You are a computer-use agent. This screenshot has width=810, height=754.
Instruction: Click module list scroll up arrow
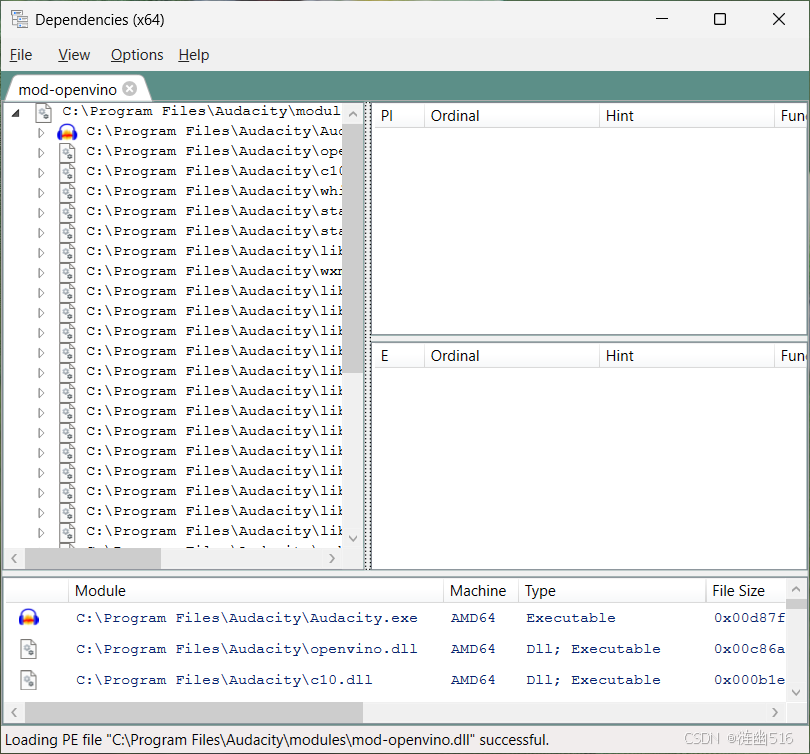click(x=796, y=589)
